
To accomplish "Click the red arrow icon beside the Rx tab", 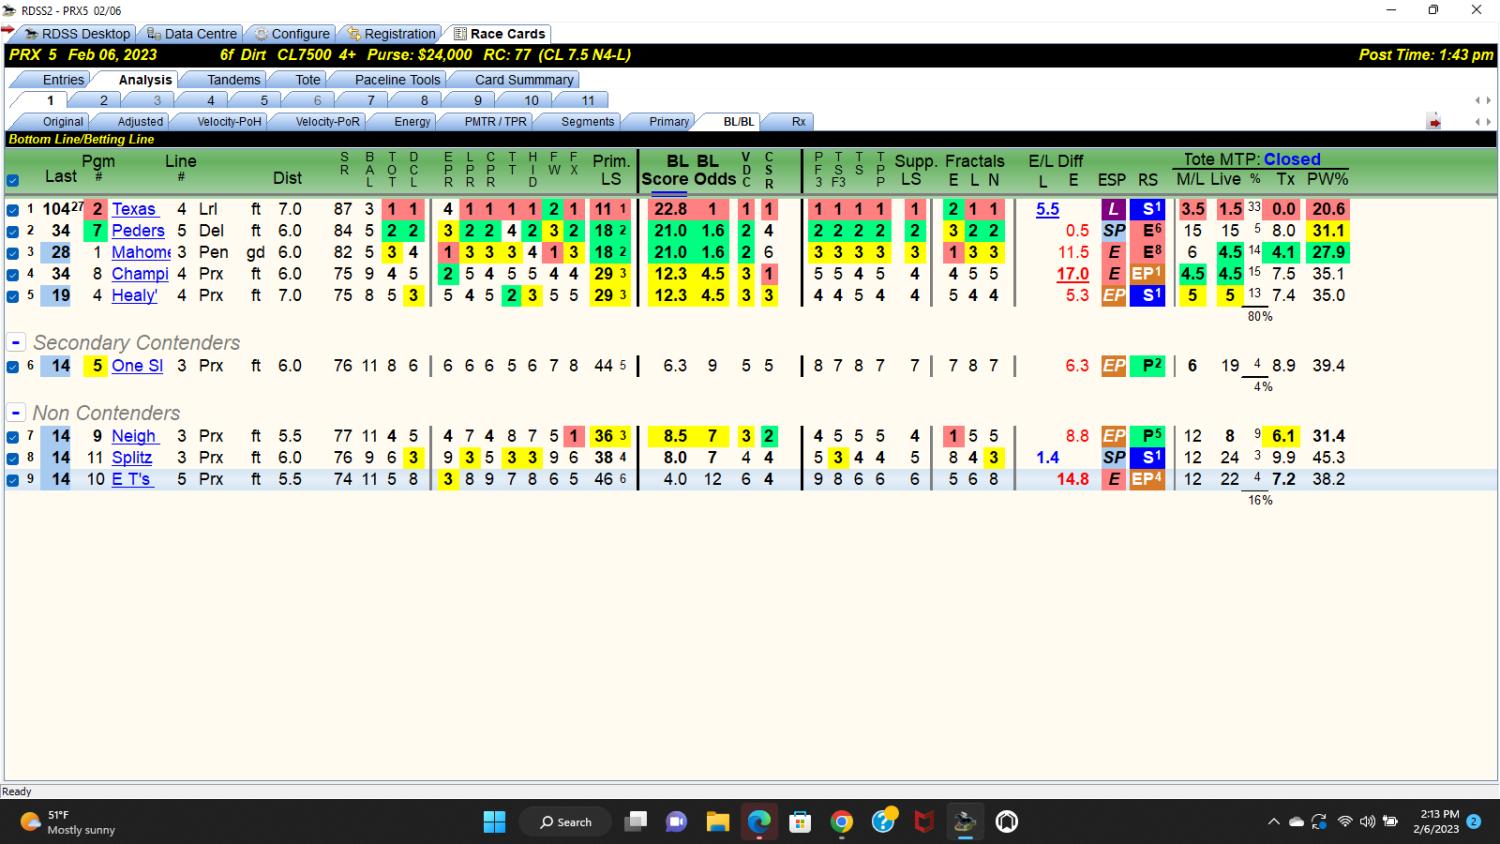I will tap(1434, 122).
